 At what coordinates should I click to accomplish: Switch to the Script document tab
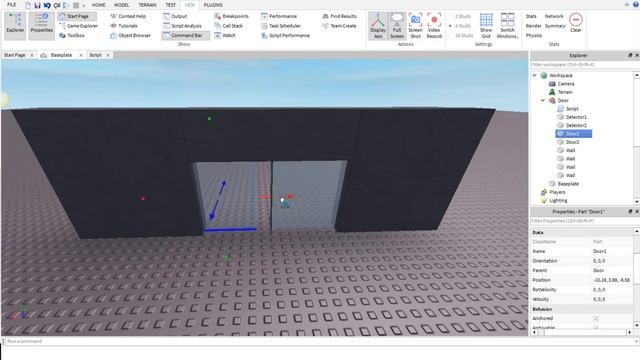[95, 55]
